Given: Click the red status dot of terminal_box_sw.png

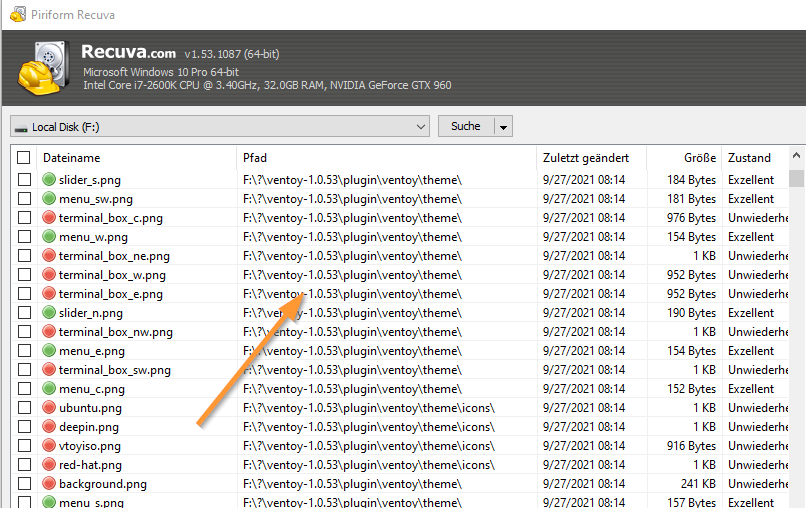Looking at the screenshot, I should click(49, 370).
